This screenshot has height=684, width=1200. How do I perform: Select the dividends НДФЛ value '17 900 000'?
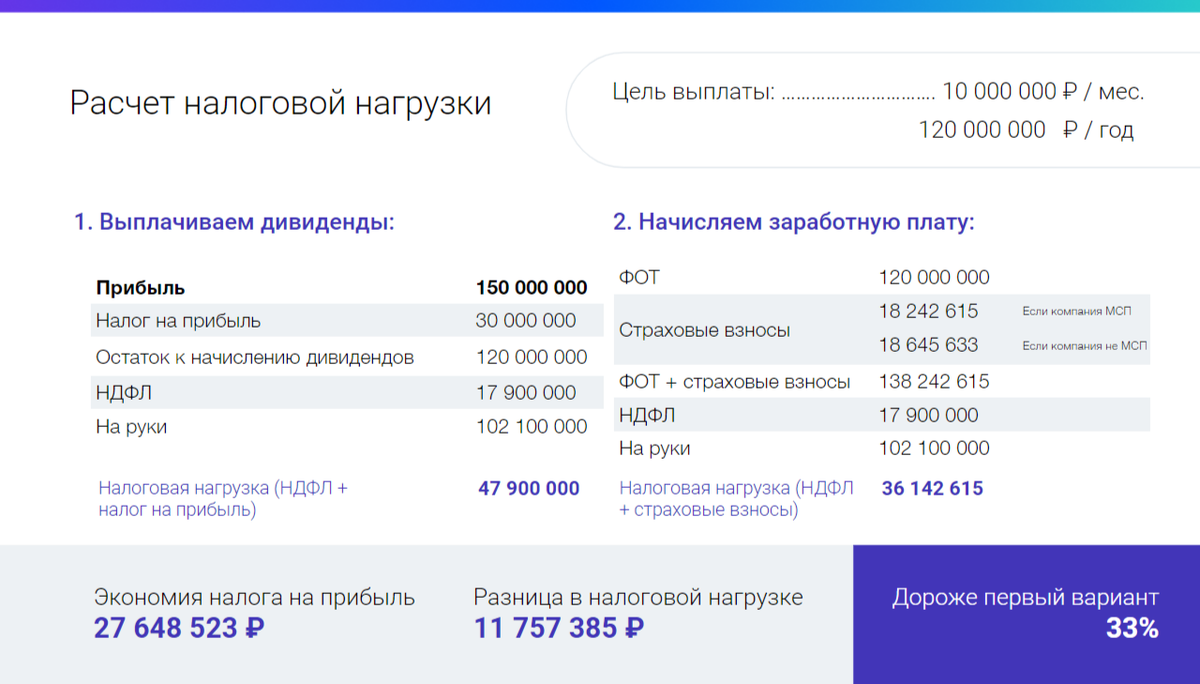(526, 394)
